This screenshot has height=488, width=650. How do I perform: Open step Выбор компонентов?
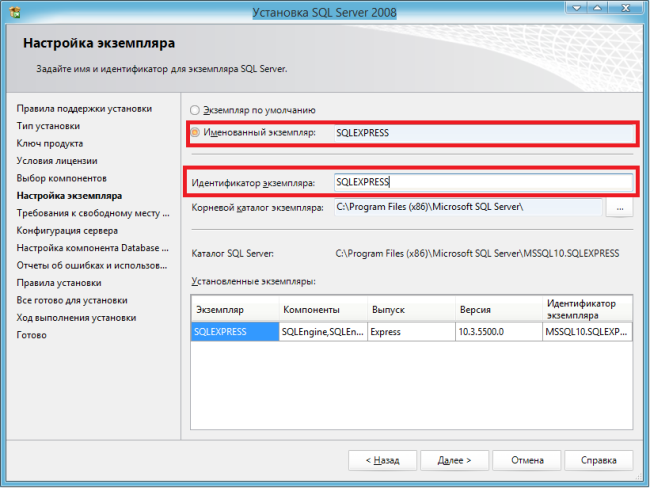(61, 178)
